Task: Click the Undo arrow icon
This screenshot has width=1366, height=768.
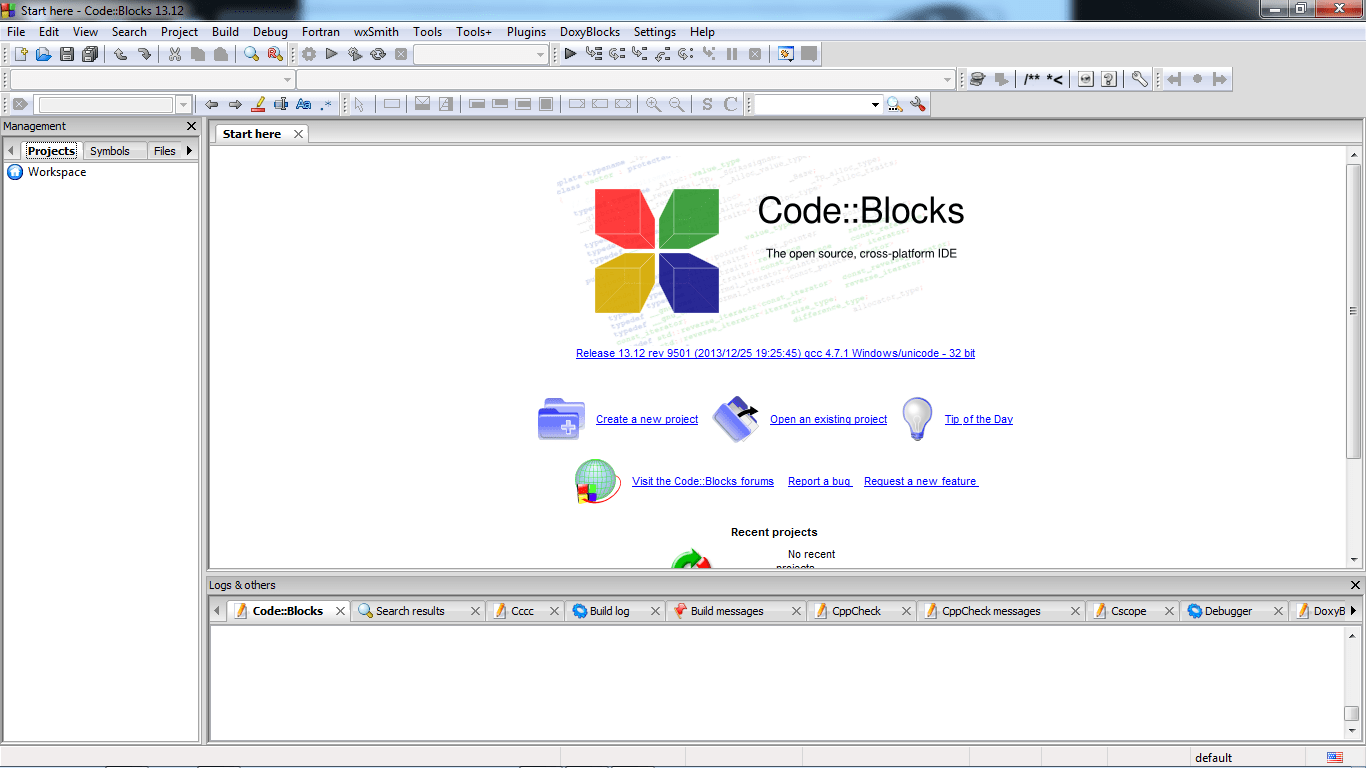Action: point(121,54)
